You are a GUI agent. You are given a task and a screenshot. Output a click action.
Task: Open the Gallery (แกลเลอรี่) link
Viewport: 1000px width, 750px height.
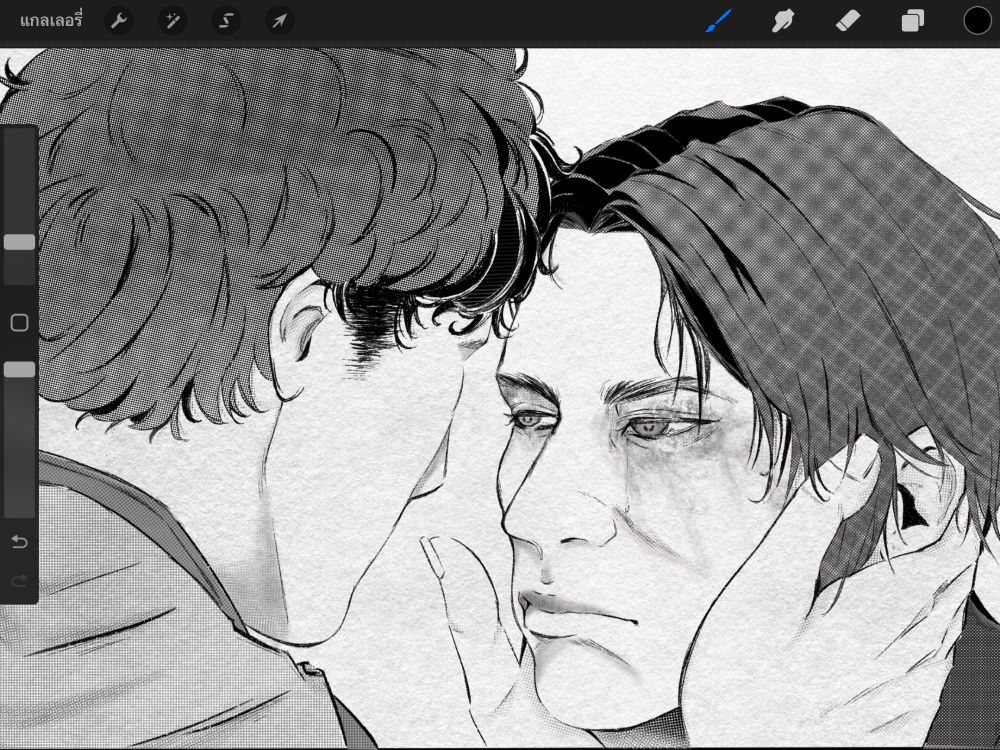(x=51, y=21)
